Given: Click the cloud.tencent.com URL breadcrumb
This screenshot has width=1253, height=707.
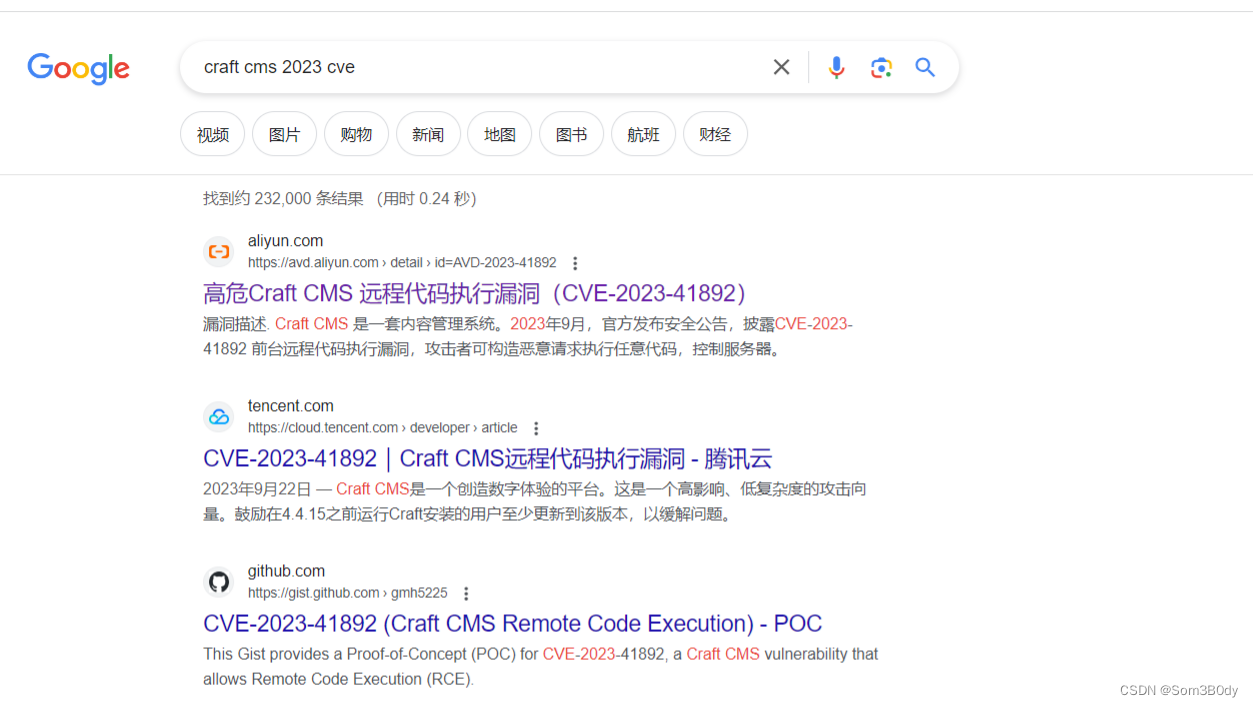Looking at the screenshot, I should [x=383, y=428].
